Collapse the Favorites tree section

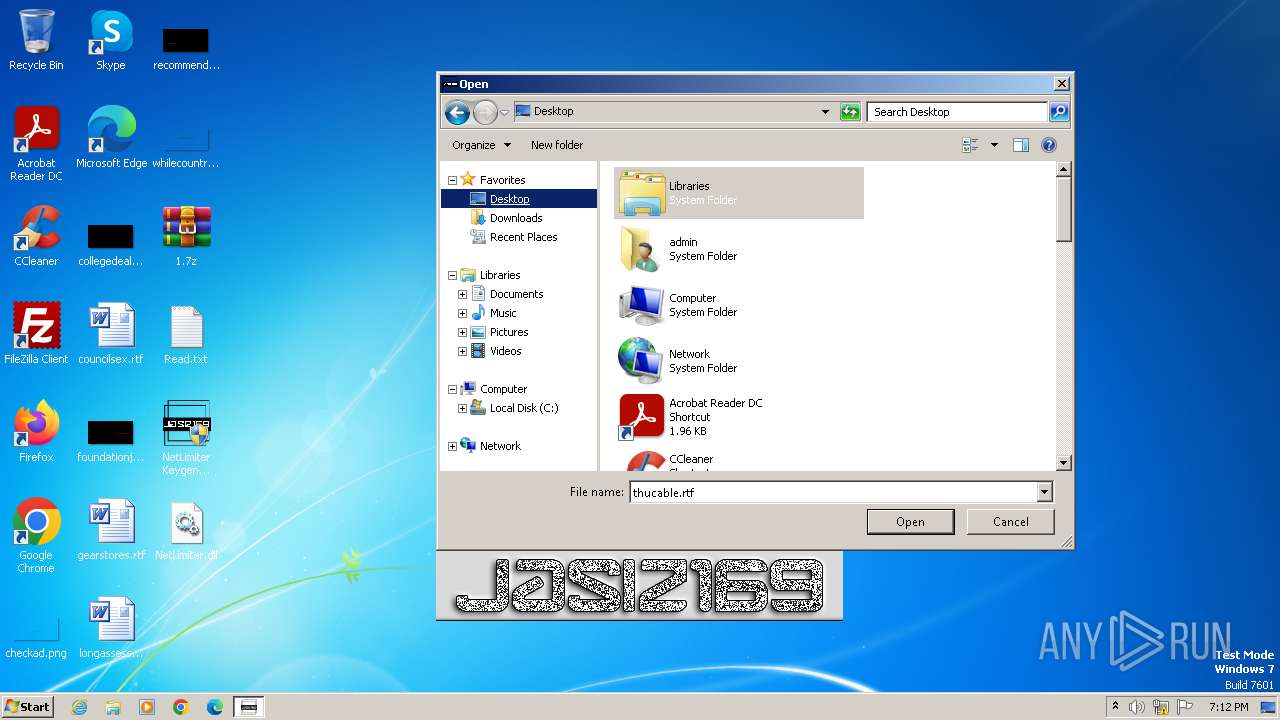(x=452, y=181)
